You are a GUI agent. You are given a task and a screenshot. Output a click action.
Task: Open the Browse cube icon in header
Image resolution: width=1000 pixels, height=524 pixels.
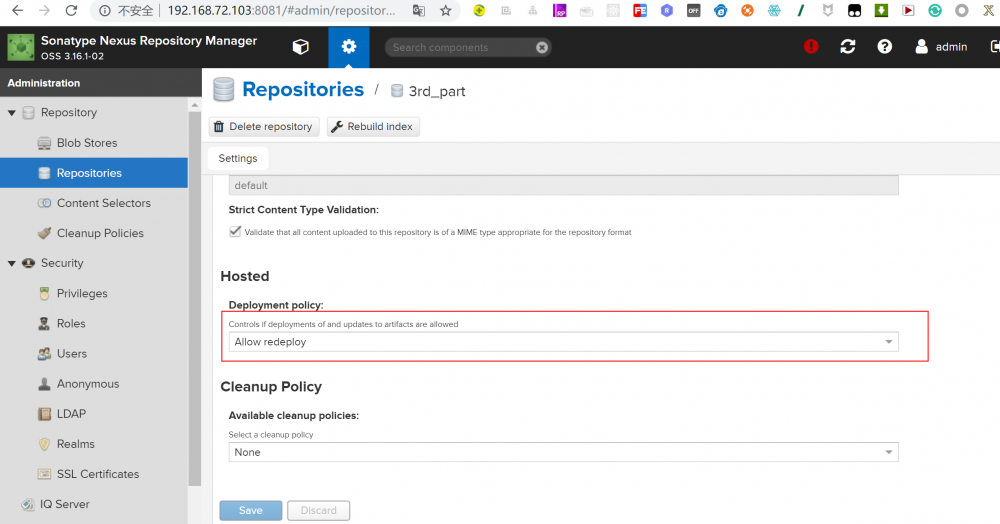pyautogui.click(x=300, y=47)
